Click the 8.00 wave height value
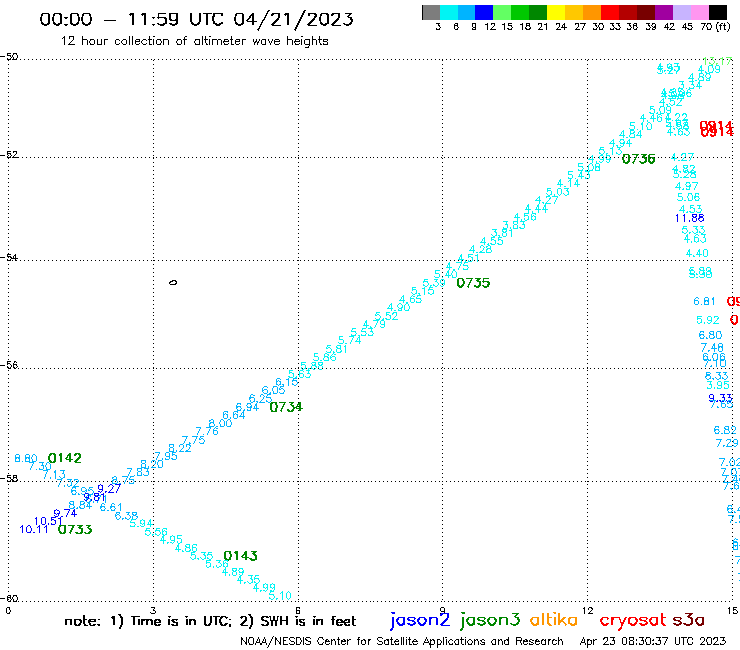Viewport: 740px width, 650px height. 220,423
